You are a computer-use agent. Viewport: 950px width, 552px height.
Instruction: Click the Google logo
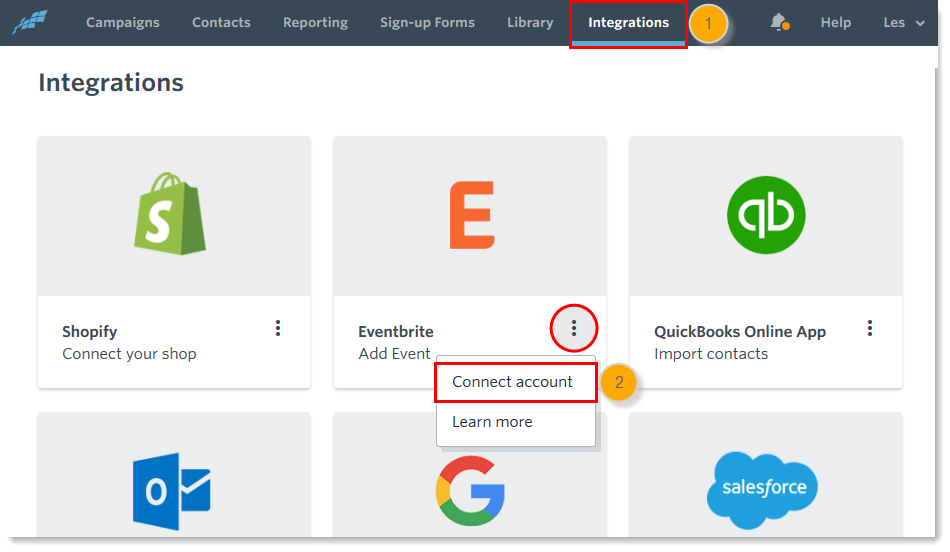(x=470, y=491)
